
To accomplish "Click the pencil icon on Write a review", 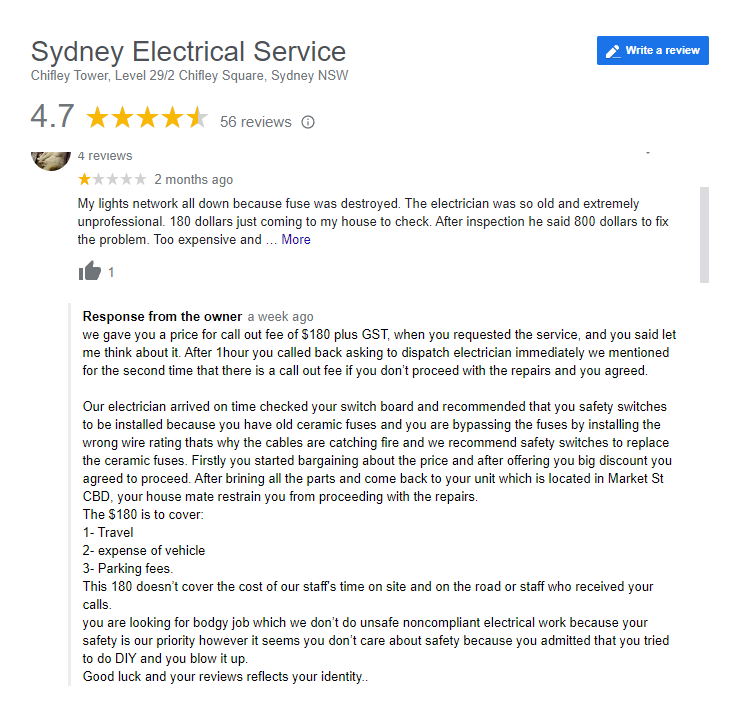I will tap(613, 51).
